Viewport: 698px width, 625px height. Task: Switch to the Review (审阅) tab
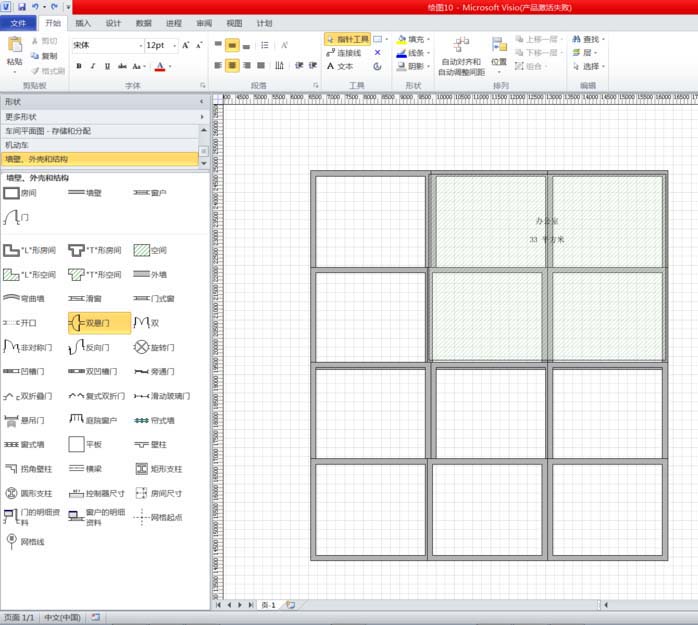click(204, 23)
